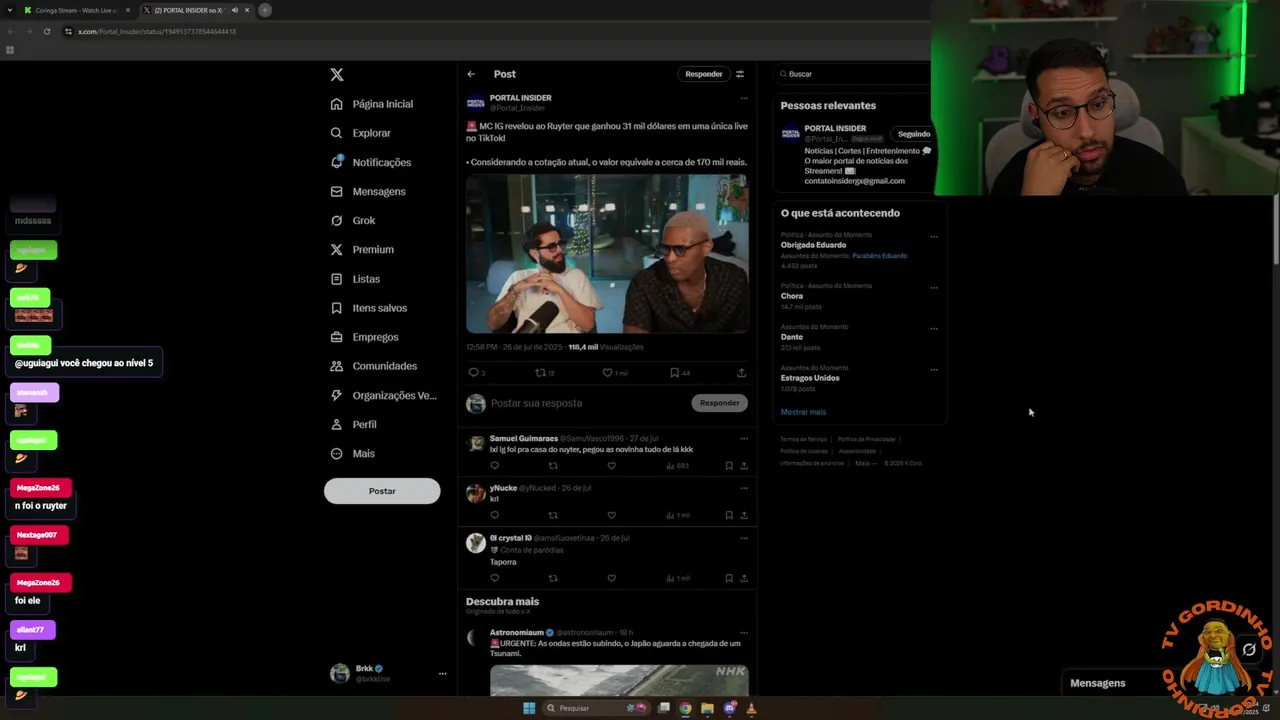Screen dimensions: 1280x720
Task: Open more options on yNucke reply
Action: 743,488
